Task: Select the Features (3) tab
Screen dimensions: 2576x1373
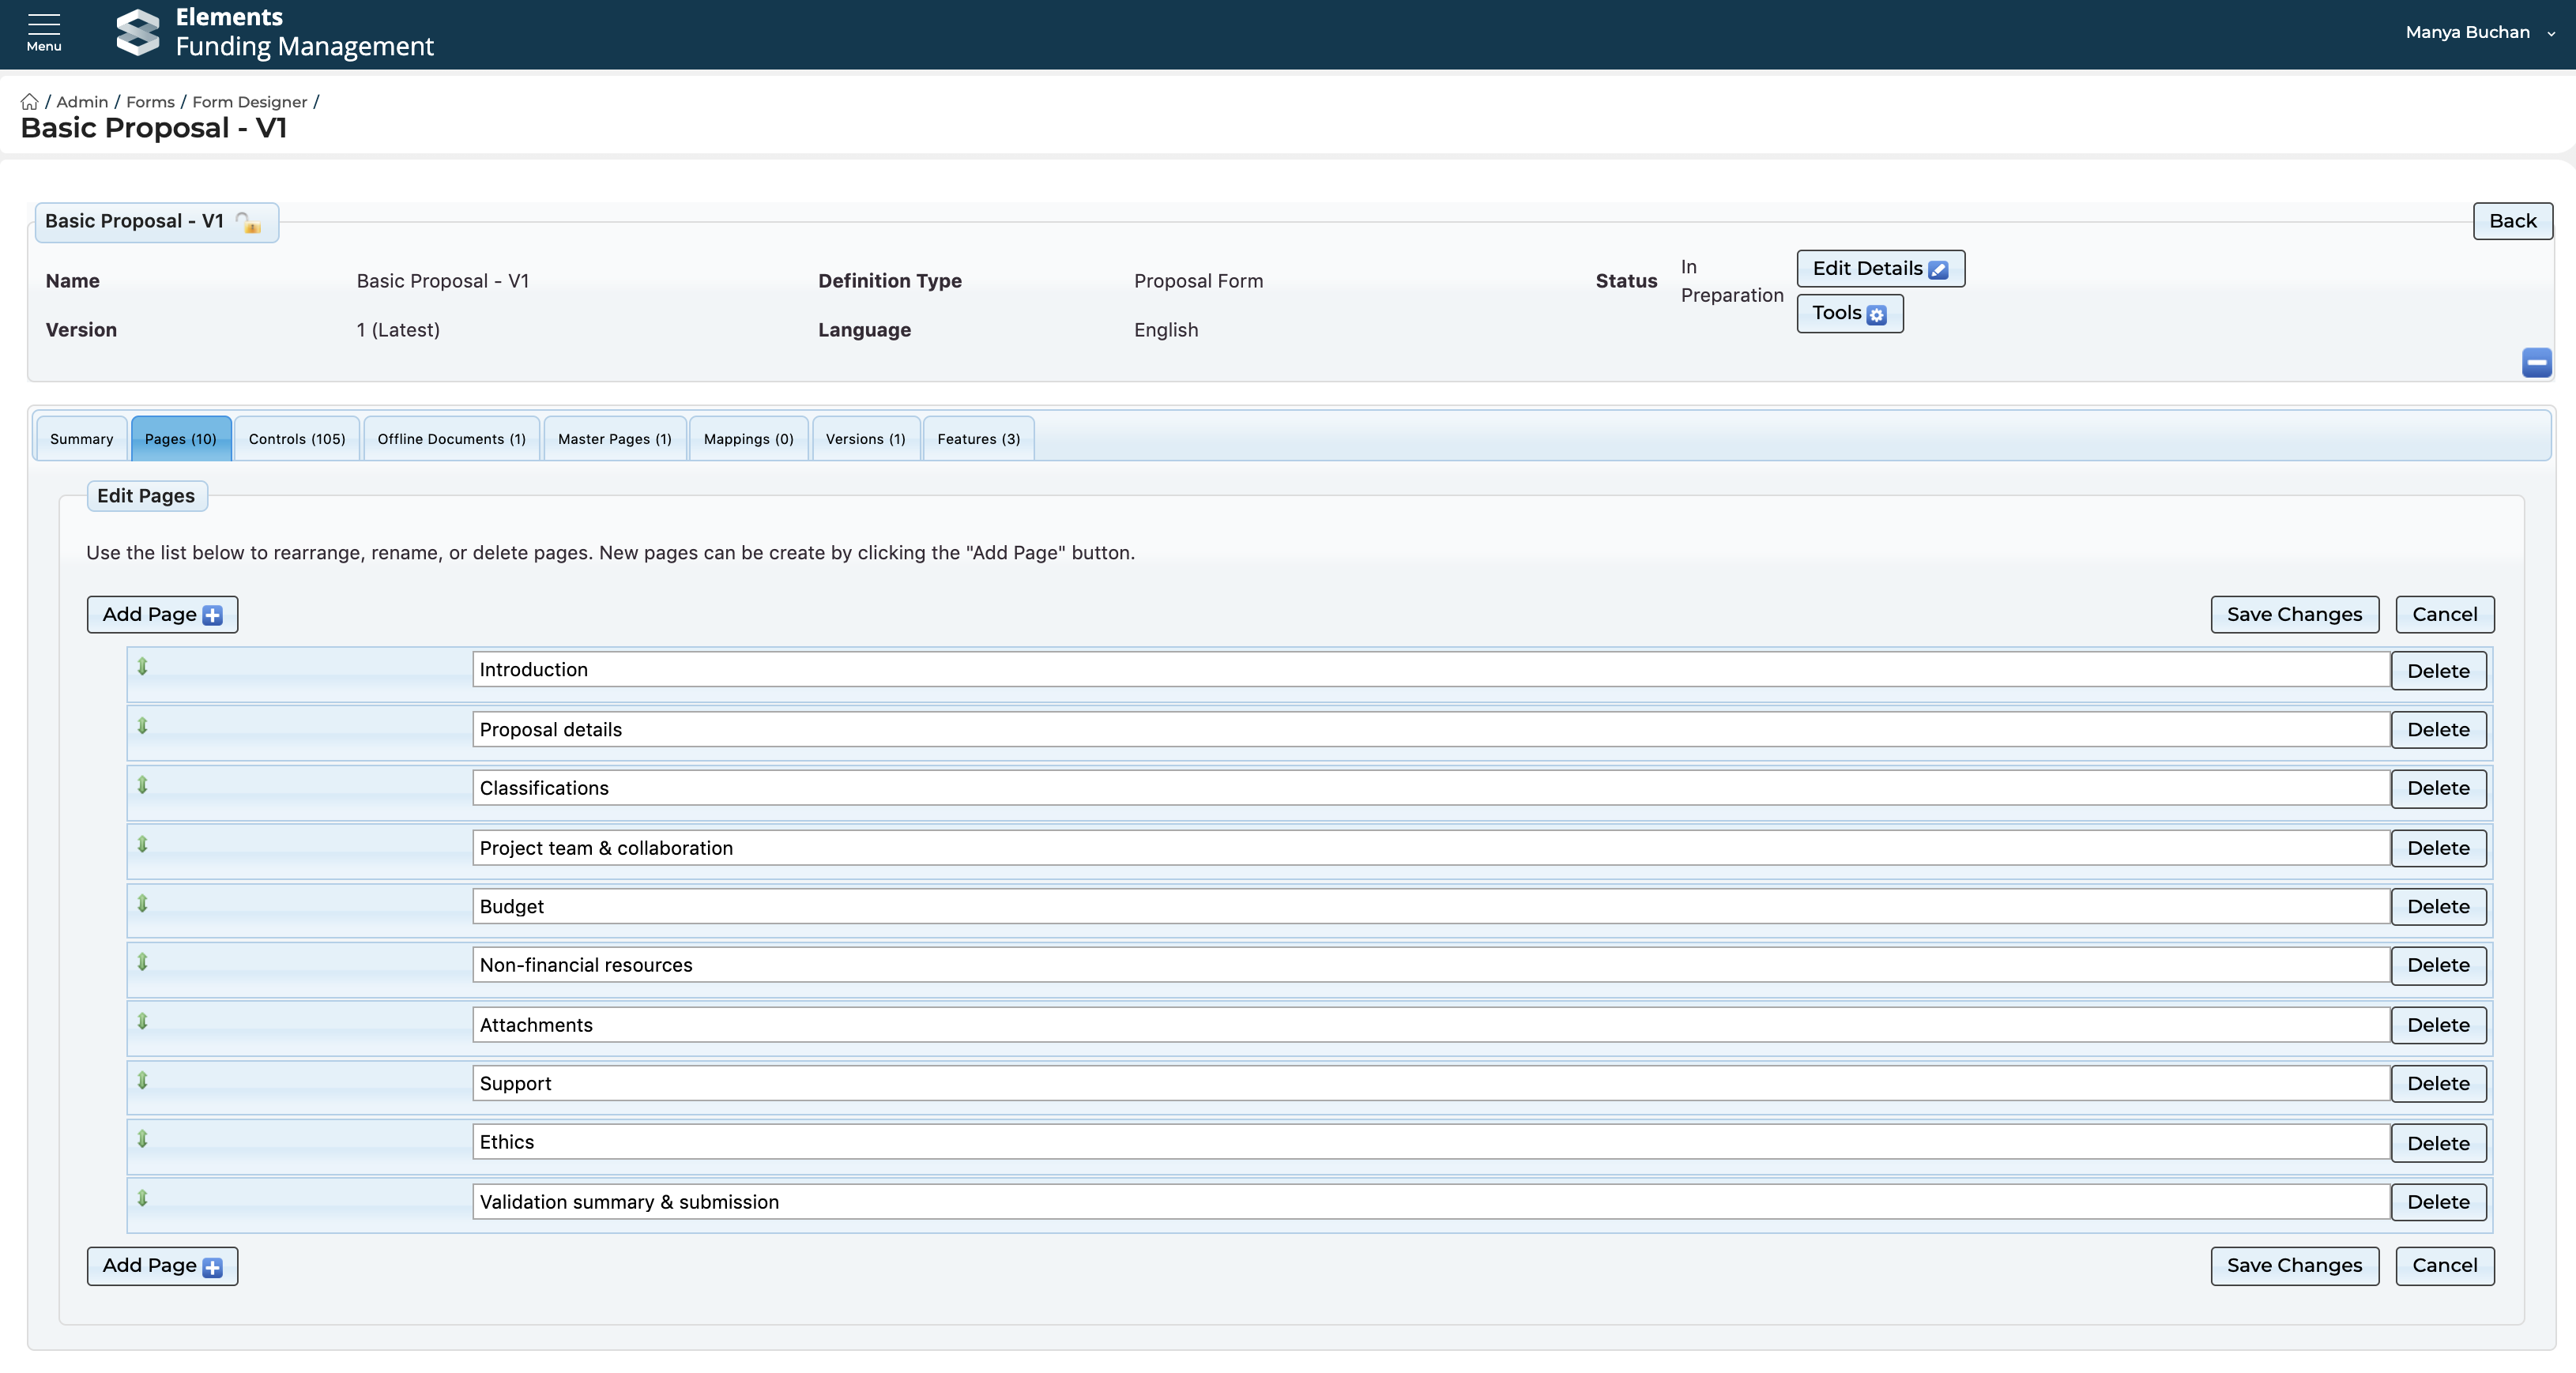Action: click(x=978, y=439)
